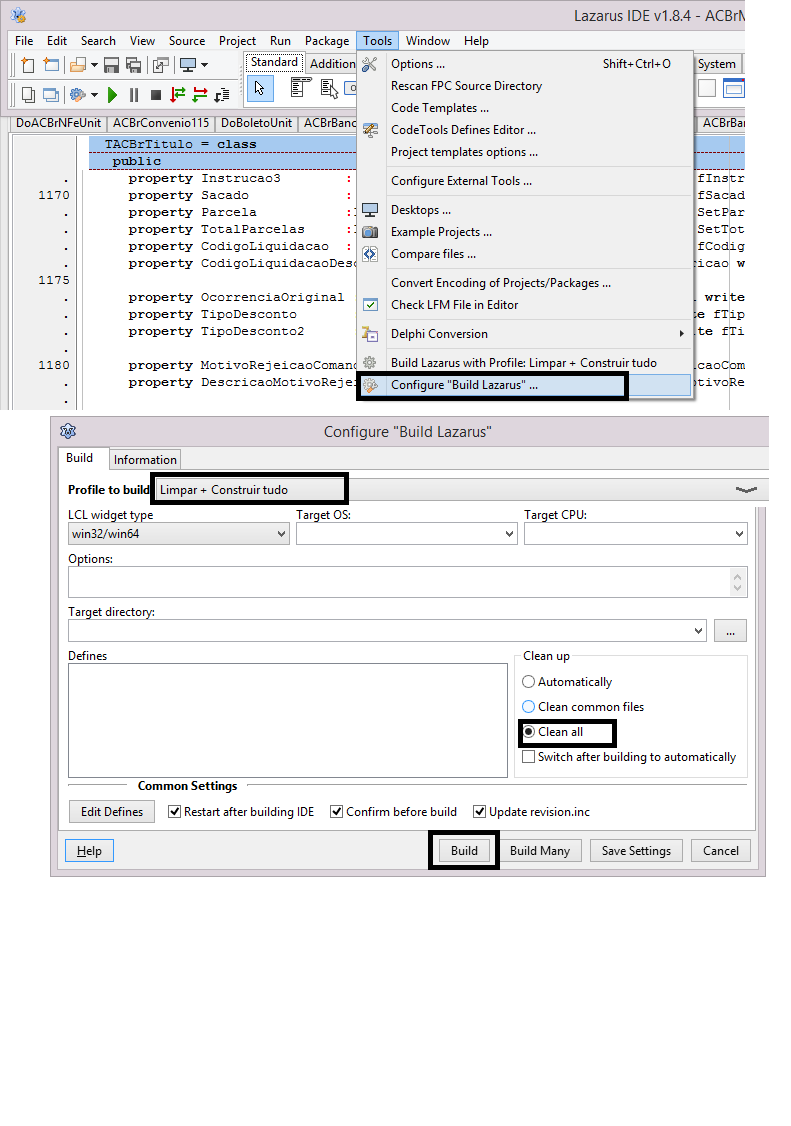Expand the Delphi Conversion submenu
Image resolution: width=791 pixels, height=1126 pixels.
681,334
